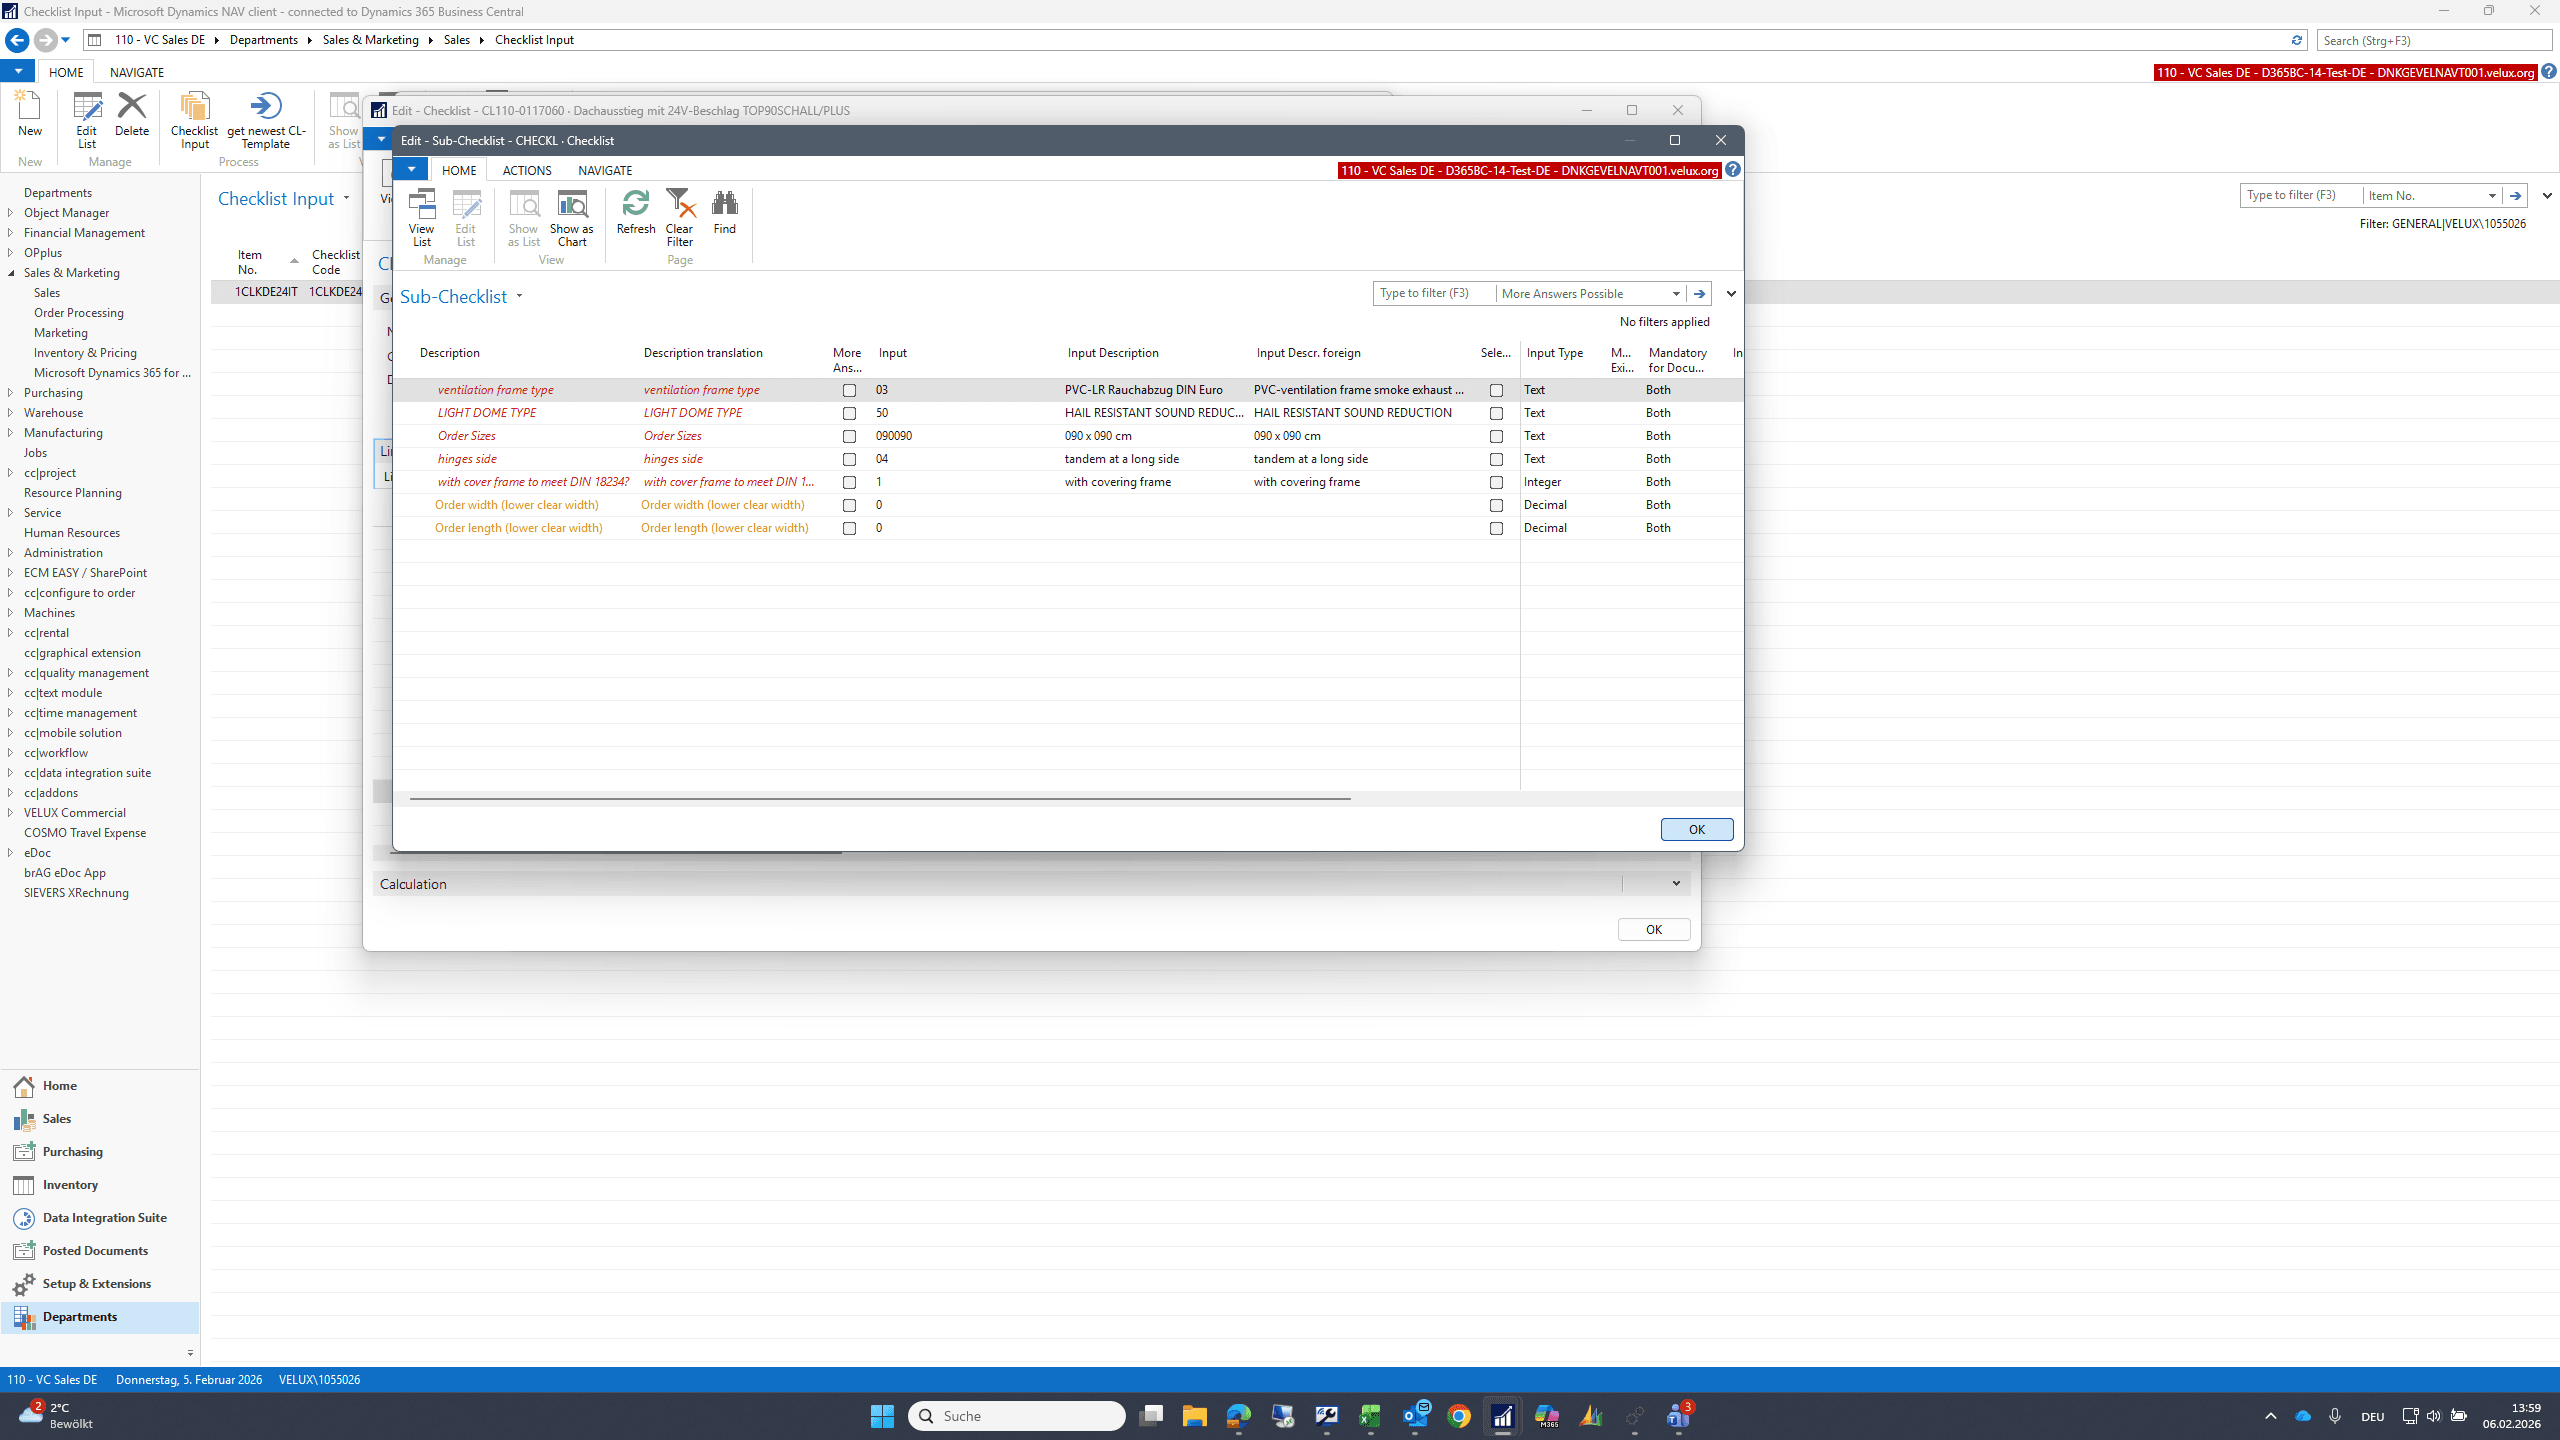The image size is (2560, 1440).
Task: Open Google Chrome from taskbar
Action: 1459,1416
